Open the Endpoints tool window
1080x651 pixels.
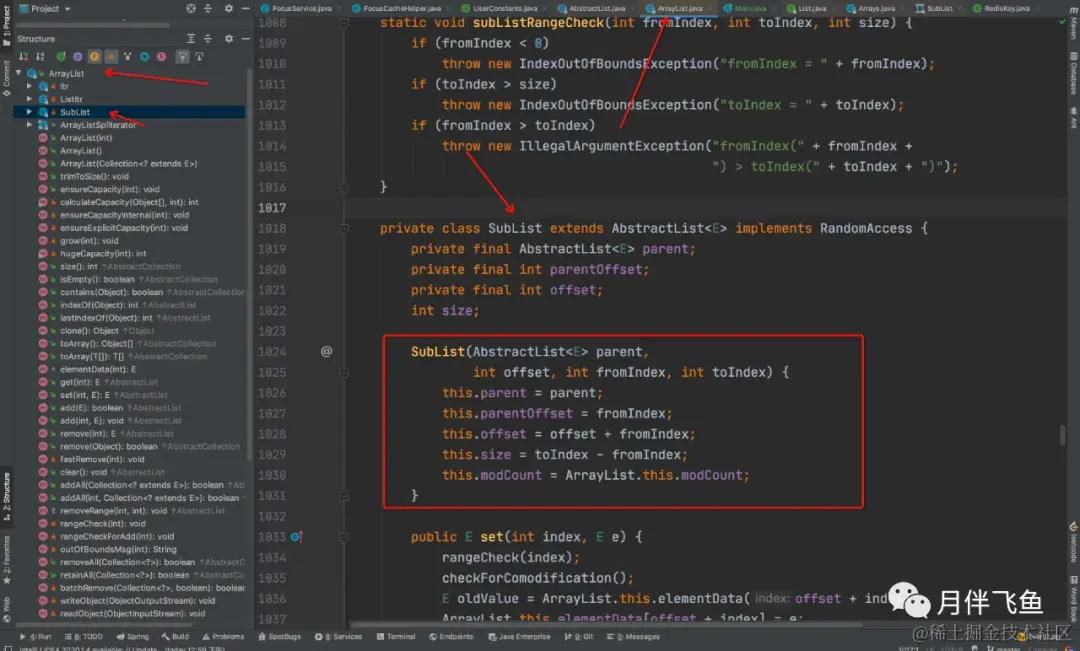451,637
